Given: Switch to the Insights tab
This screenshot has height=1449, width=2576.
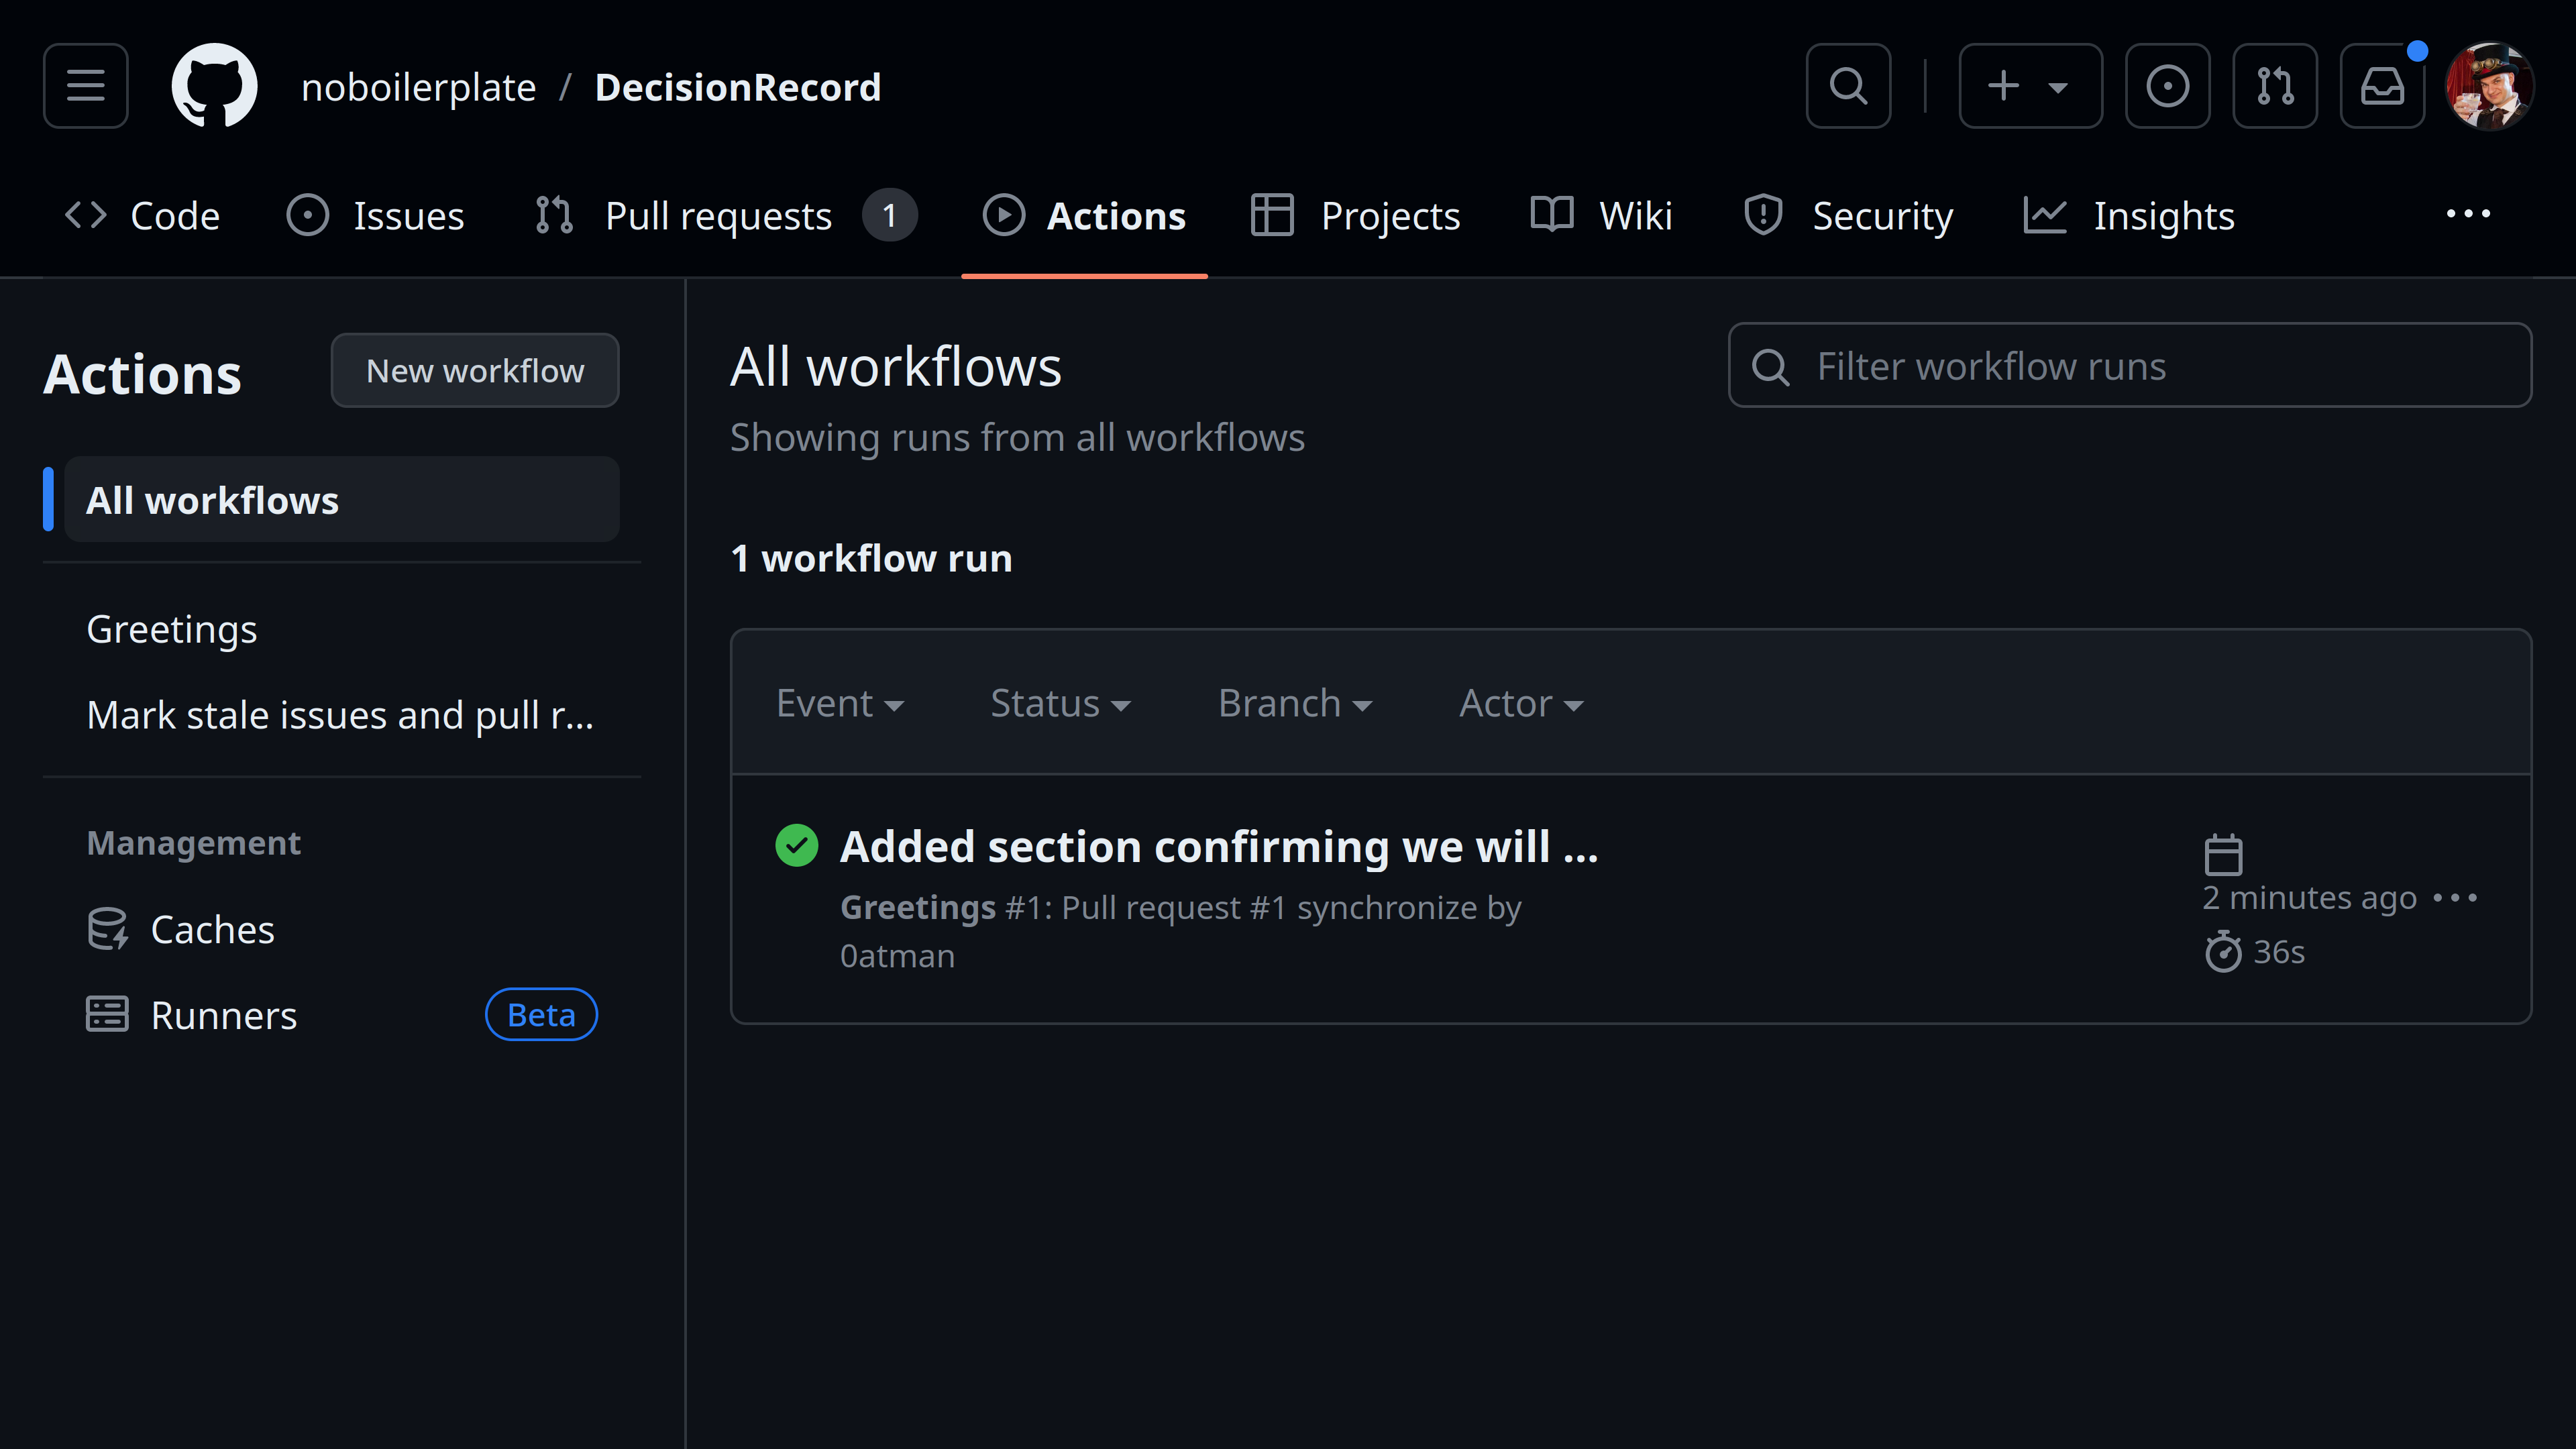Looking at the screenshot, I should pos(2129,216).
